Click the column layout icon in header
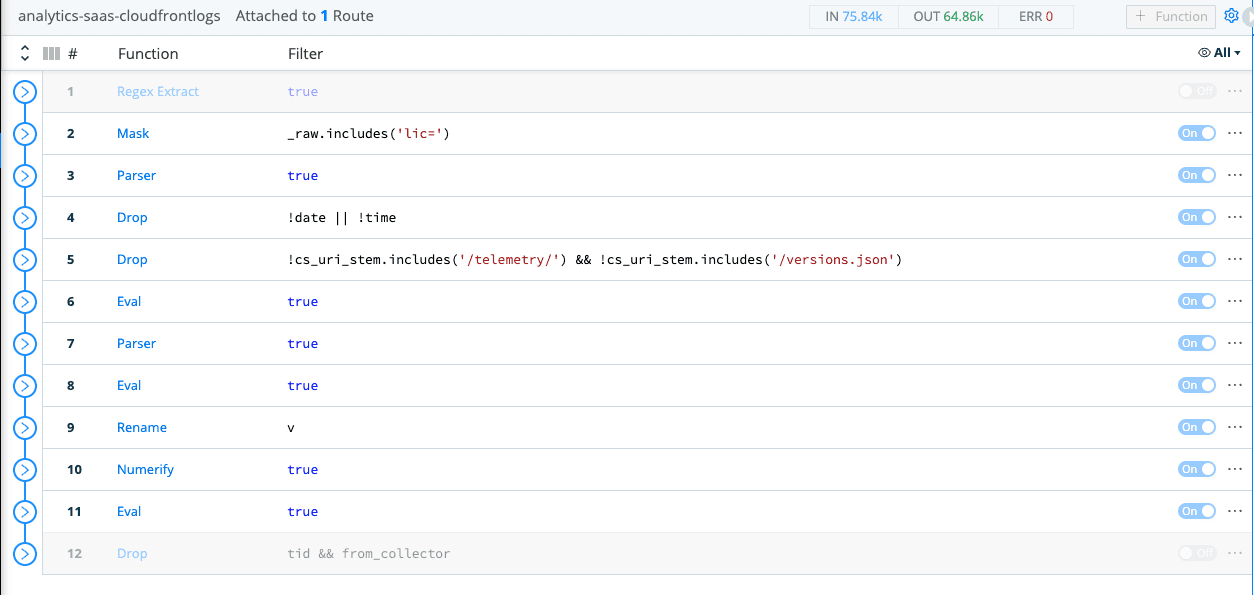The height and width of the screenshot is (595, 1254). click(51, 53)
